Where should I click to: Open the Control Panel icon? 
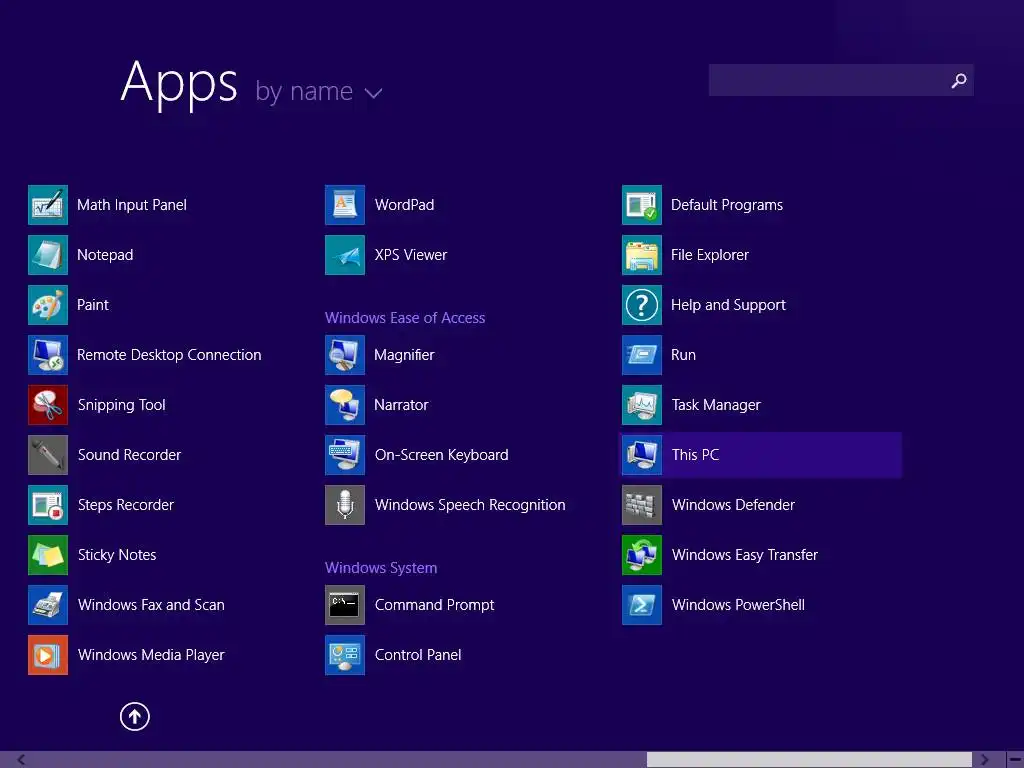pyautogui.click(x=345, y=655)
